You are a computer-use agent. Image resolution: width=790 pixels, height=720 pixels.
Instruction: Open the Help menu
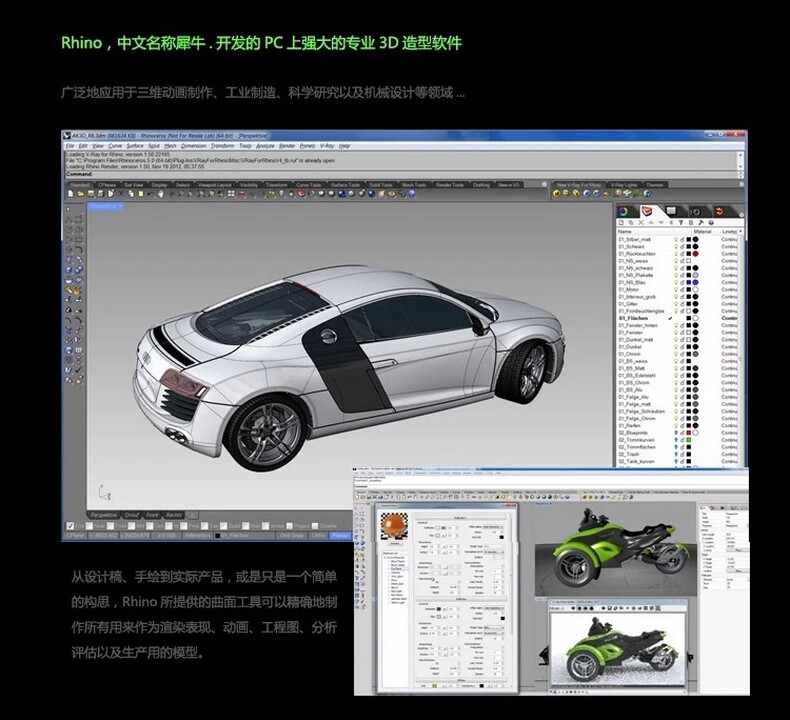coord(344,146)
